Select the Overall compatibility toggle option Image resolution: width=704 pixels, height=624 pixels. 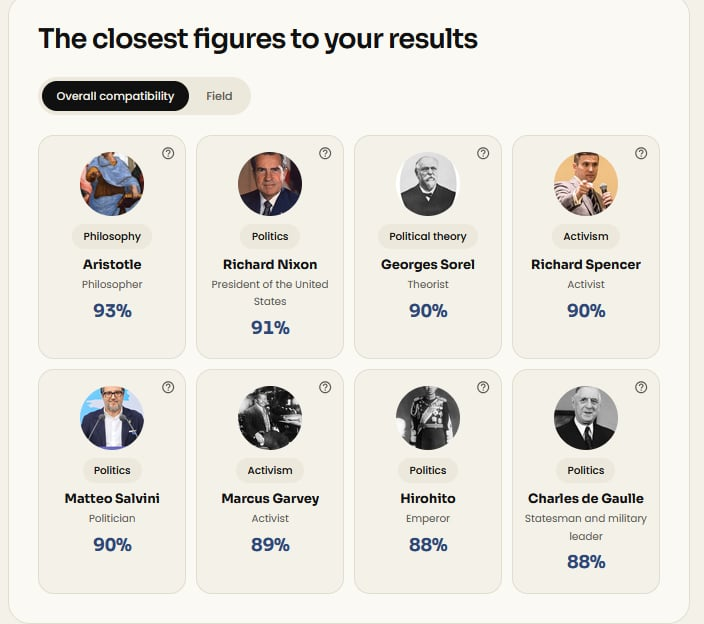(115, 96)
